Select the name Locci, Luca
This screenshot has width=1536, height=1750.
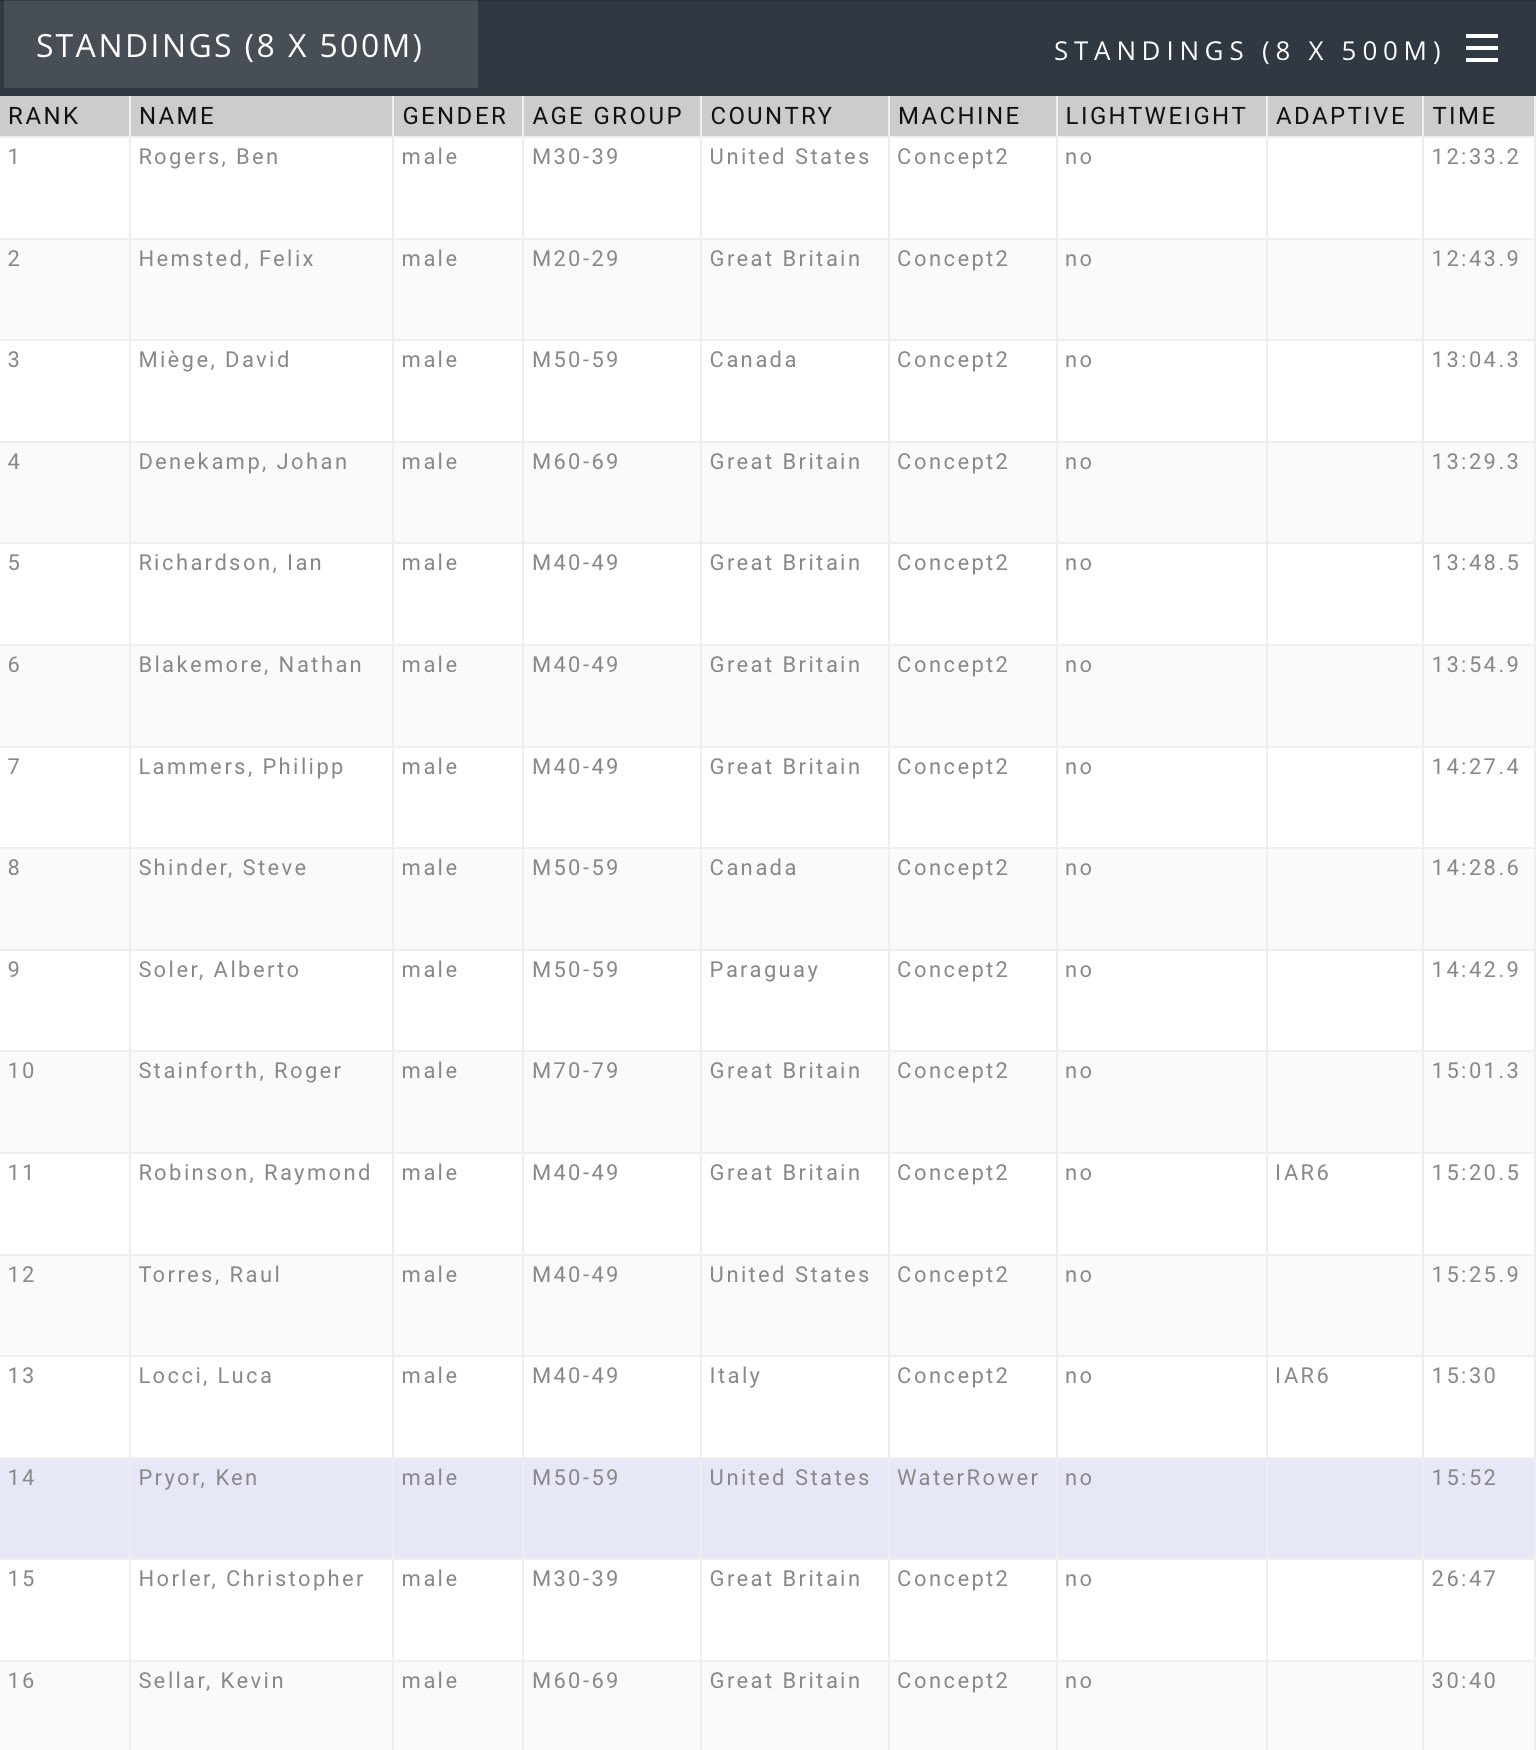[x=205, y=1376]
